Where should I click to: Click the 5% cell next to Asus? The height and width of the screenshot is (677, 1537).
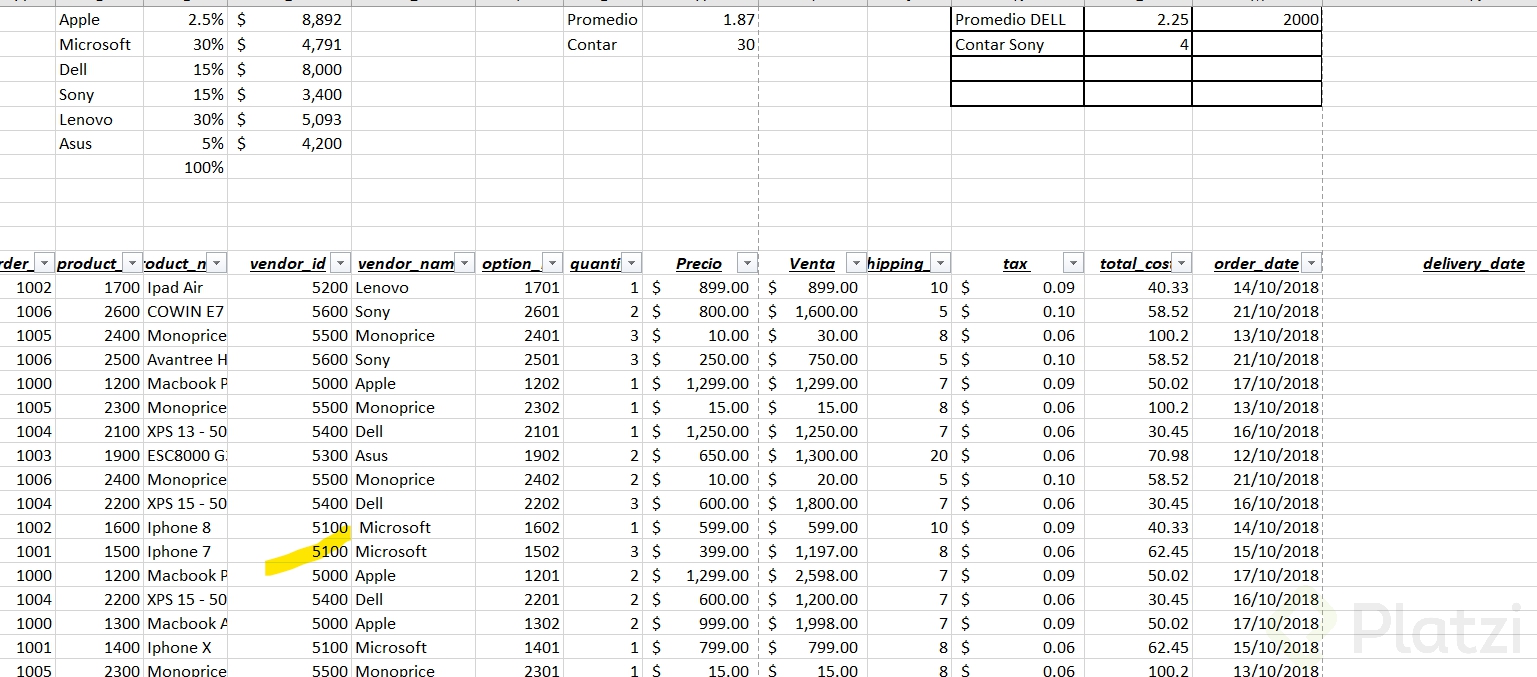pyautogui.click(x=185, y=143)
